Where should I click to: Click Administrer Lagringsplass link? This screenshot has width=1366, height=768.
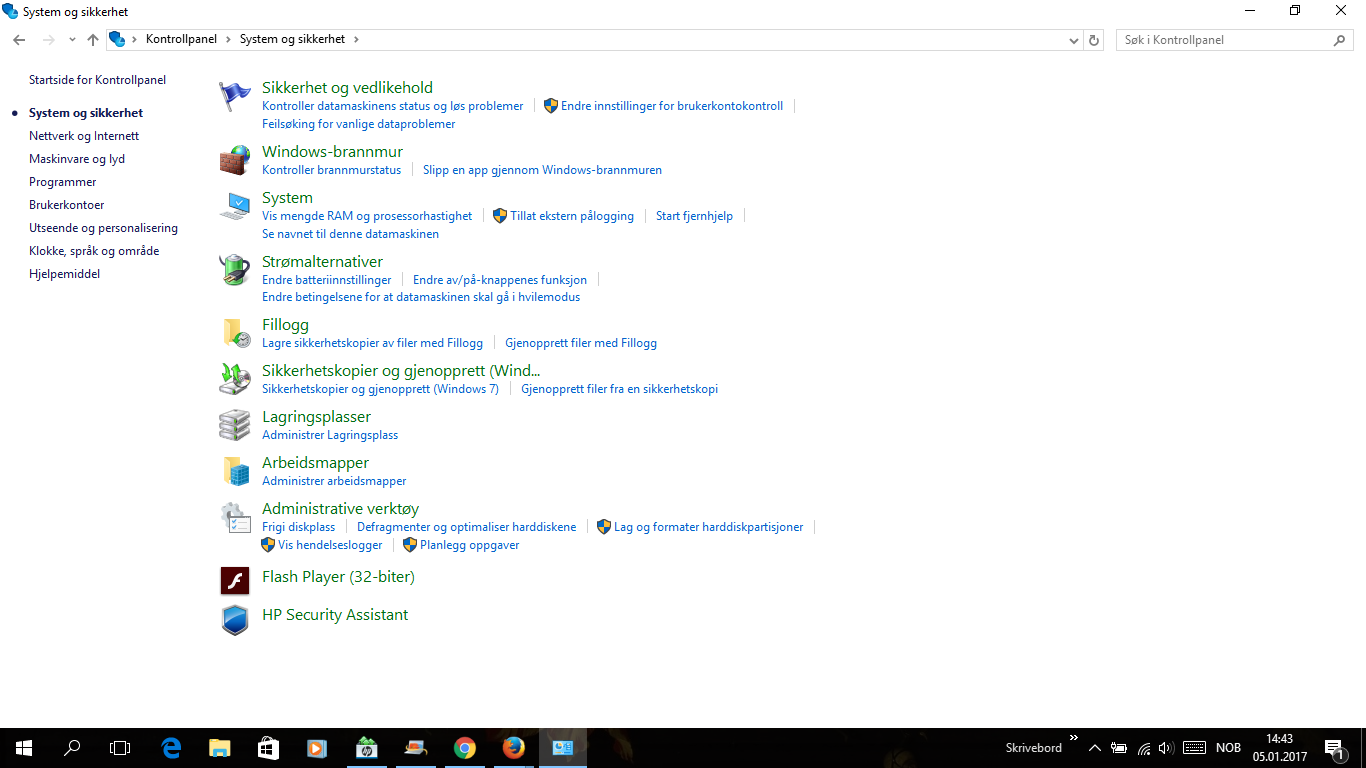coord(330,435)
